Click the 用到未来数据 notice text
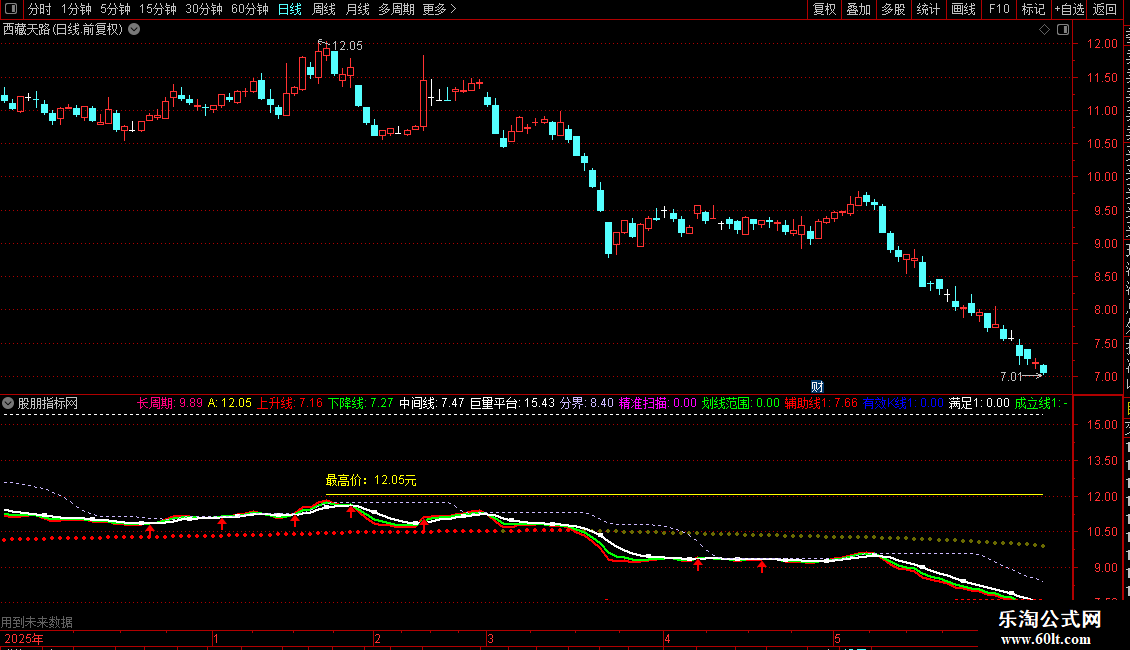The image size is (1130, 650). coord(37,622)
